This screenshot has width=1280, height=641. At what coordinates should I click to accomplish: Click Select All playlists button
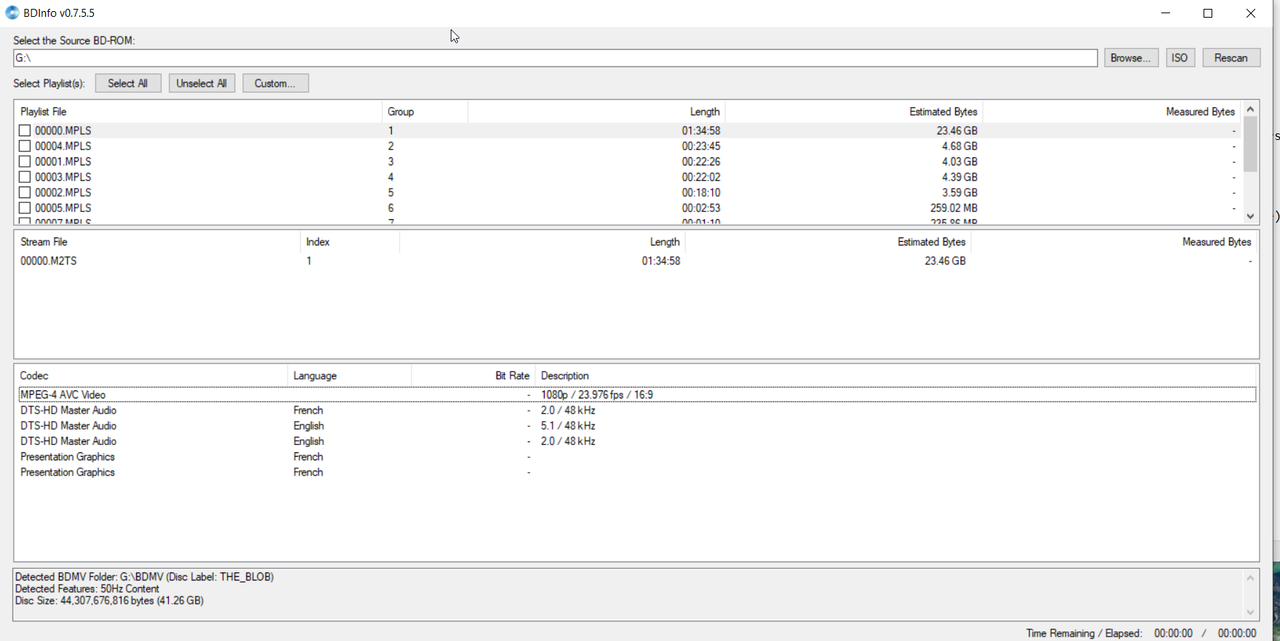pyautogui.click(x=128, y=83)
